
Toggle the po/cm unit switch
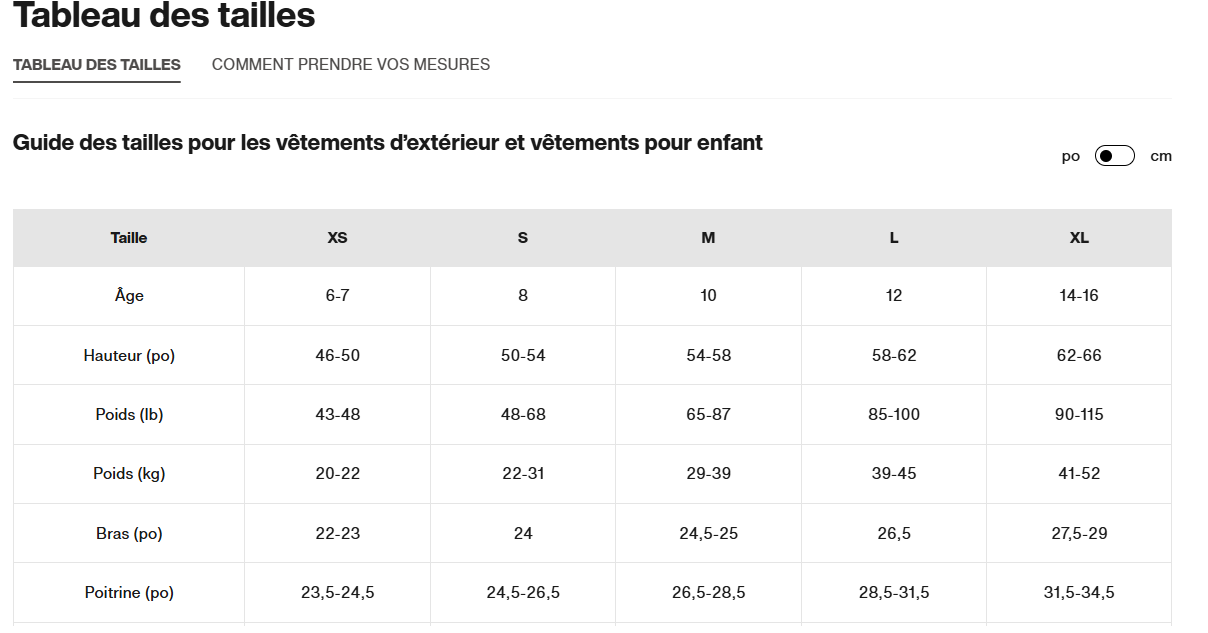click(1114, 156)
